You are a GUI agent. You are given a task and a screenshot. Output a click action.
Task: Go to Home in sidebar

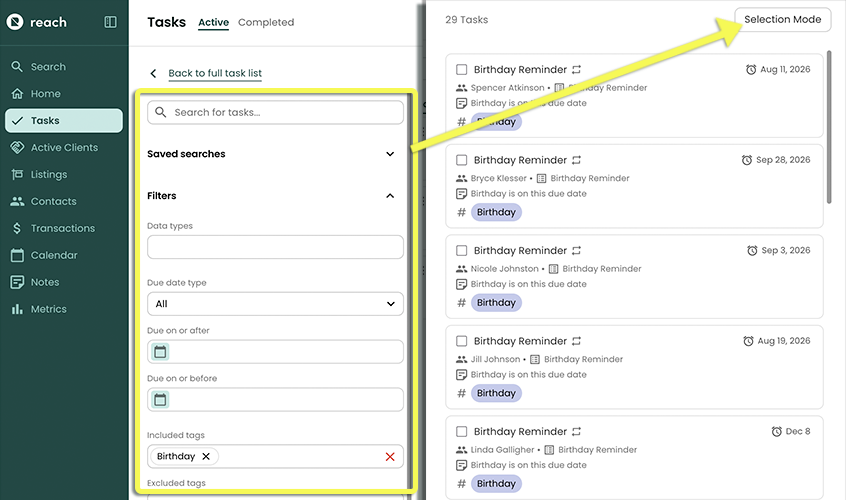pyautogui.click(x=45, y=94)
